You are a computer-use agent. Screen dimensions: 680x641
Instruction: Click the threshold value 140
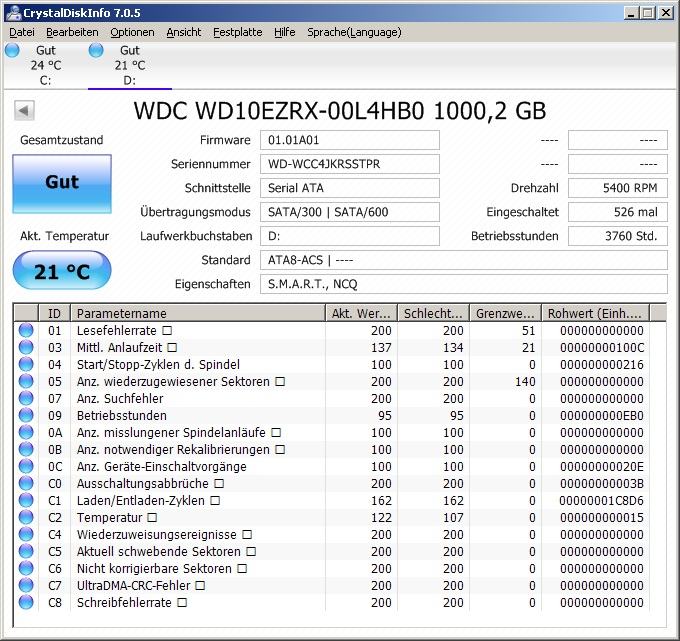click(525, 381)
